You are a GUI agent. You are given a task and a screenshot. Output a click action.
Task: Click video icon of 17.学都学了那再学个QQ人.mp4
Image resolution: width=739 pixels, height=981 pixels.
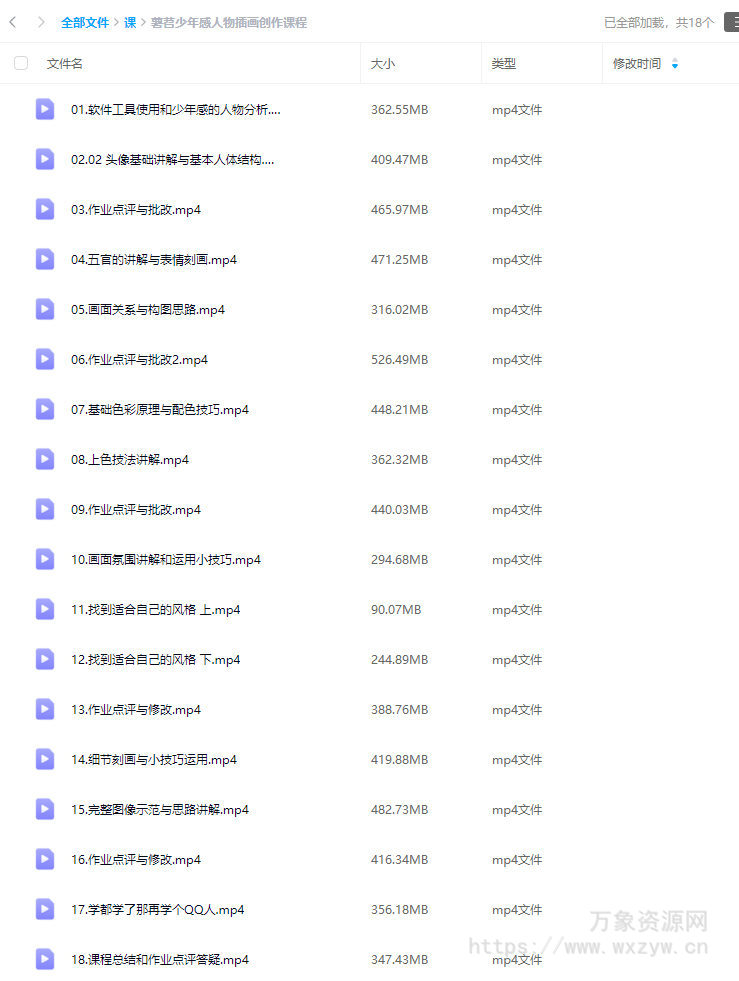point(44,910)
